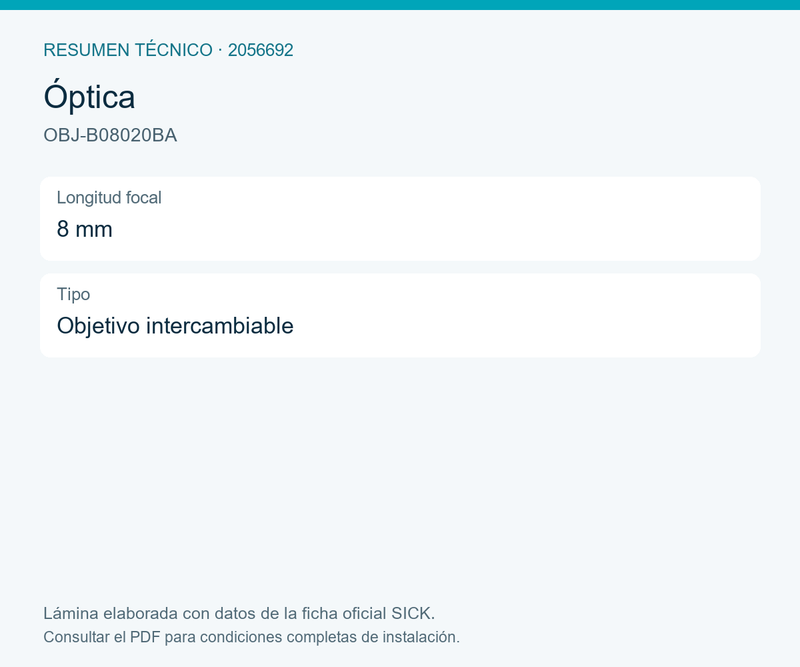Click the line 'Consultar el PDF para condiciones completas de instalación.'

(x=252, y=637)
